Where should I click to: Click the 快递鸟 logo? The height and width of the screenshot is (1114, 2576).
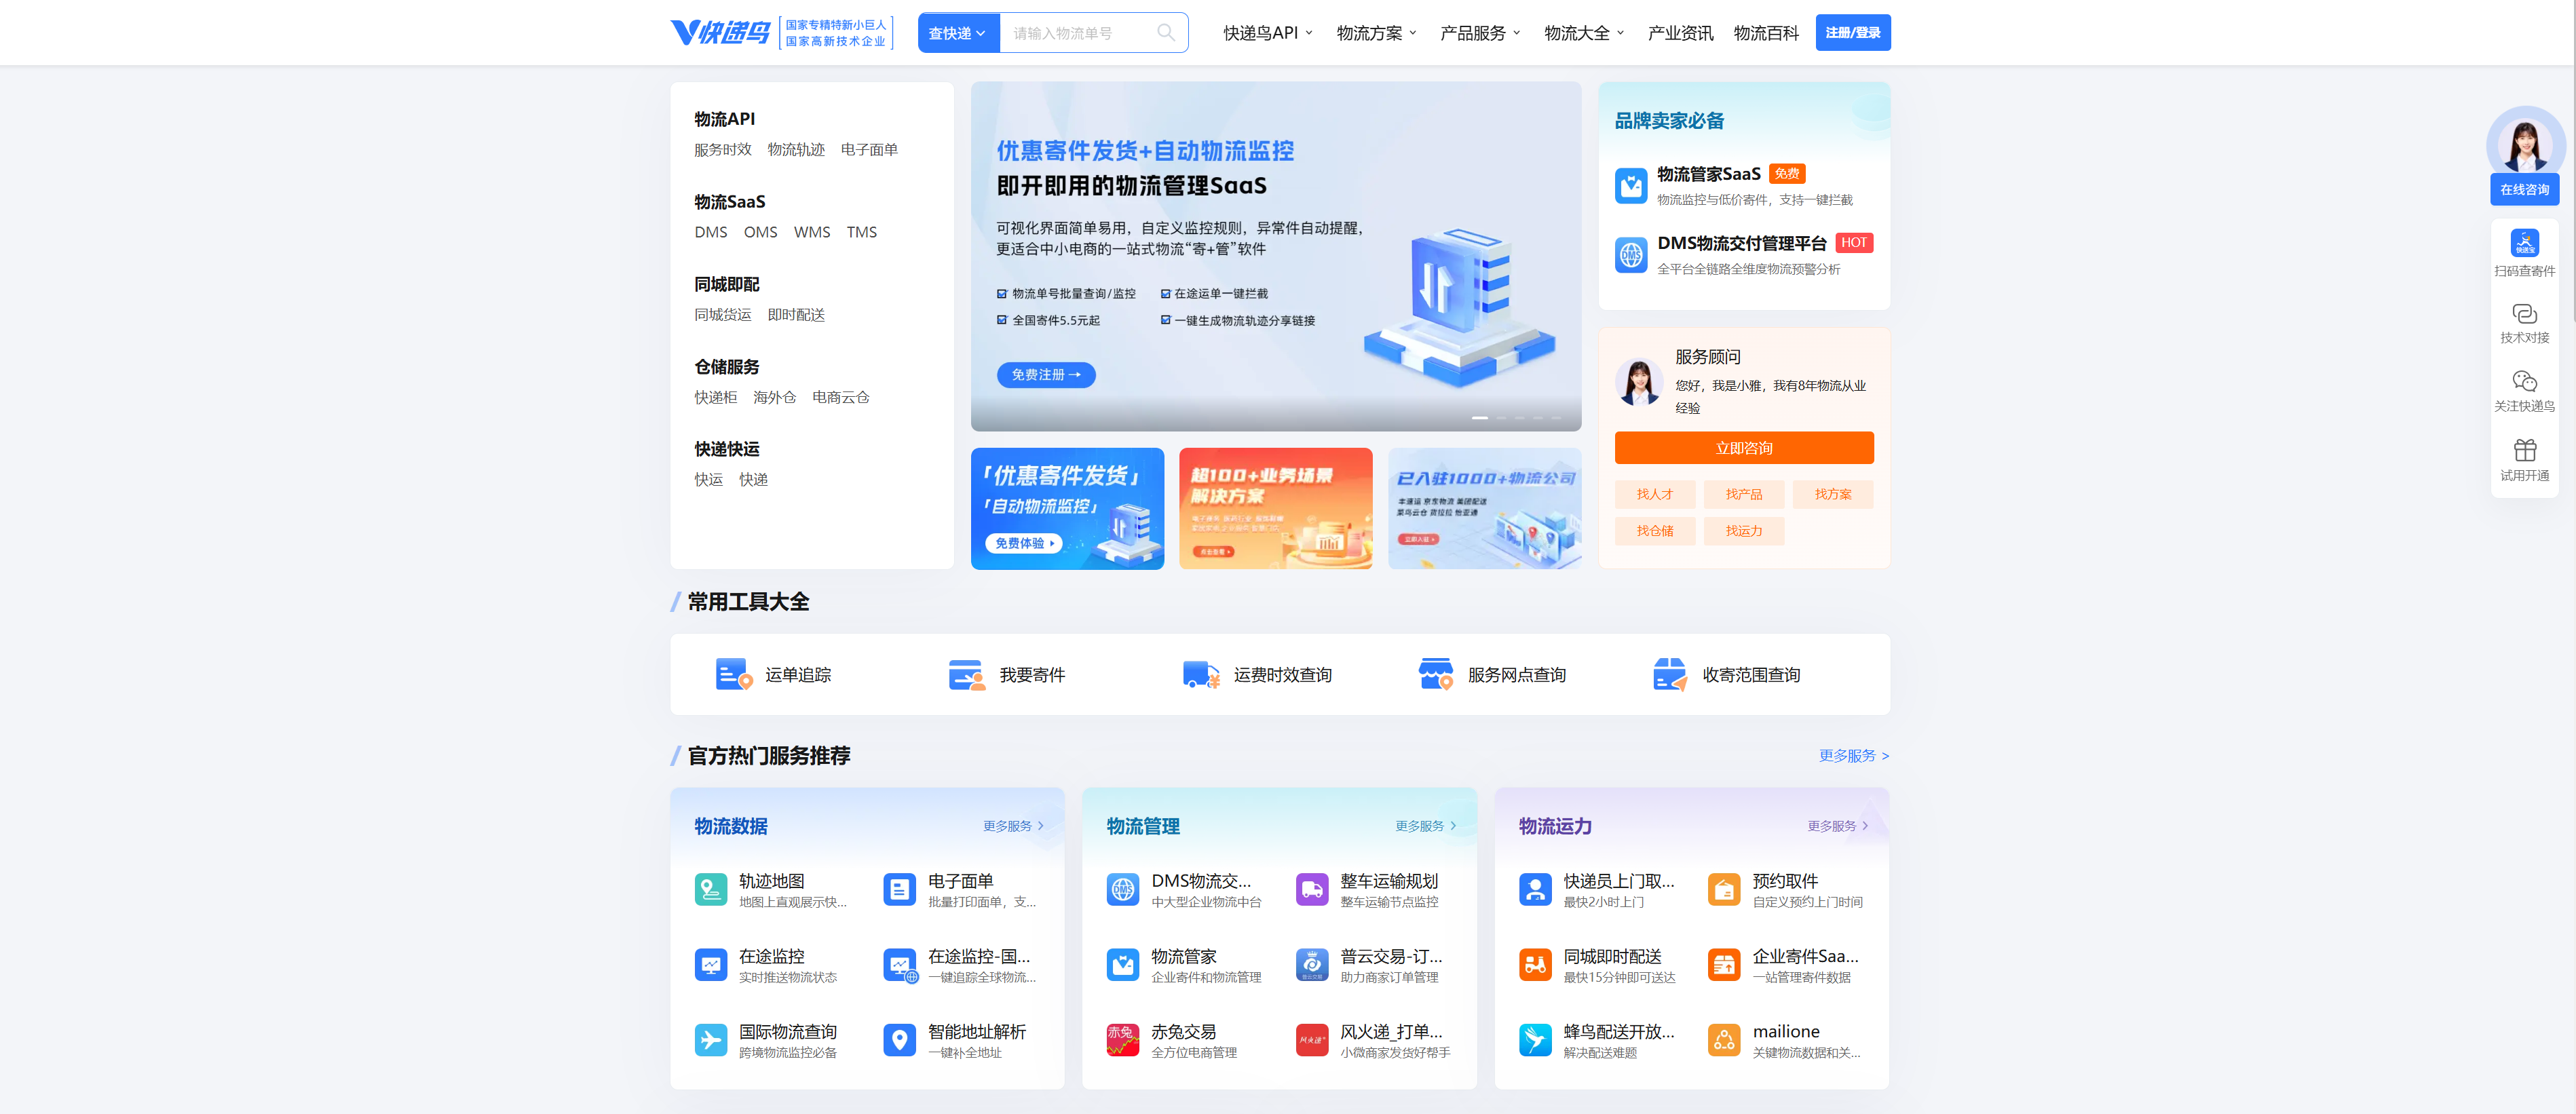click(720, 33)
